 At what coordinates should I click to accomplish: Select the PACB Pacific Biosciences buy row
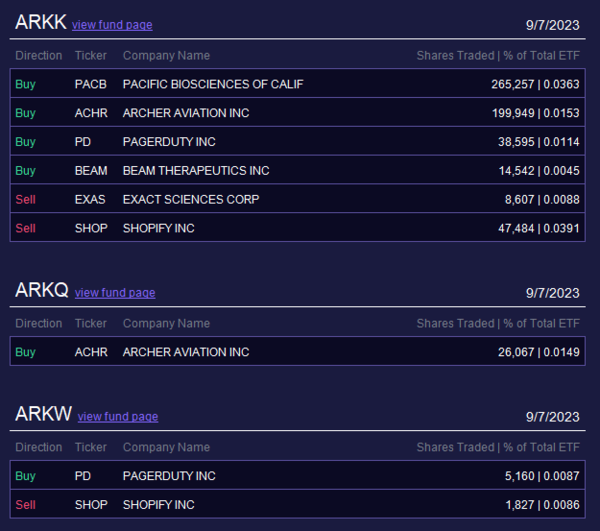297,84
